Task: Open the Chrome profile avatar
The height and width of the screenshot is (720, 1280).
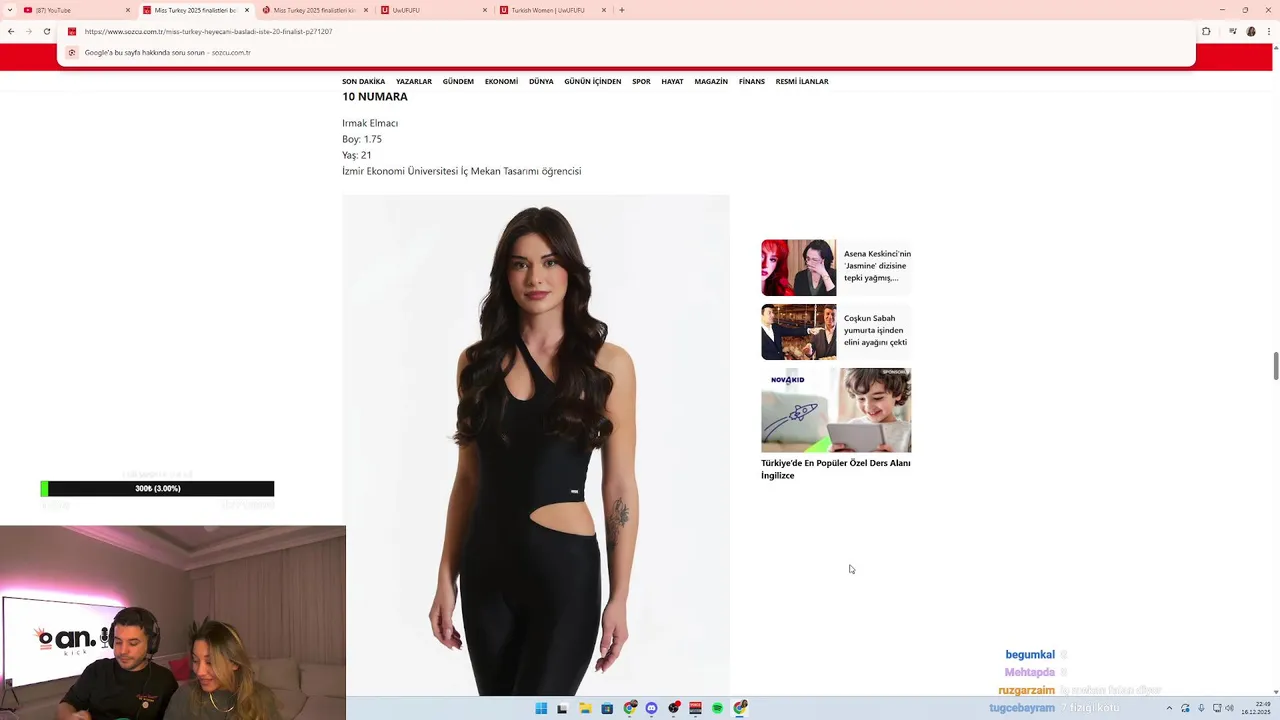Action: coord(1250,31)
